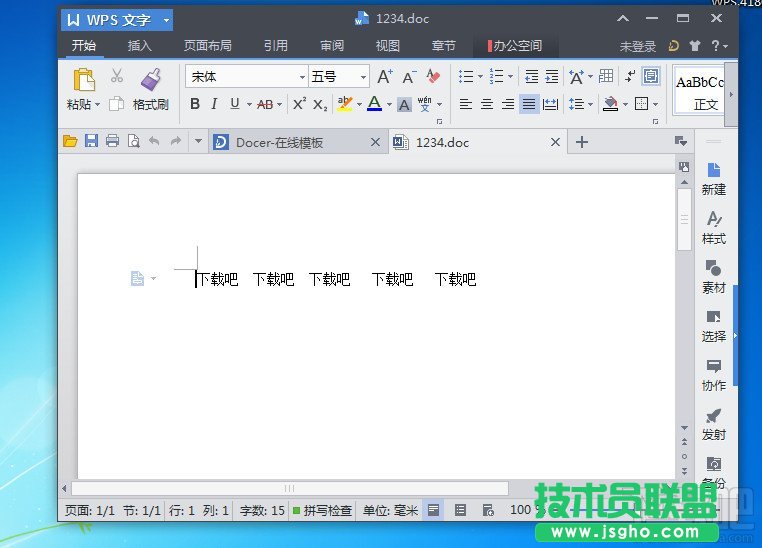This screenshot has width=762, height=548.
Task: Open the font size dropdown (五号)
Action: [x=363, y=77]
